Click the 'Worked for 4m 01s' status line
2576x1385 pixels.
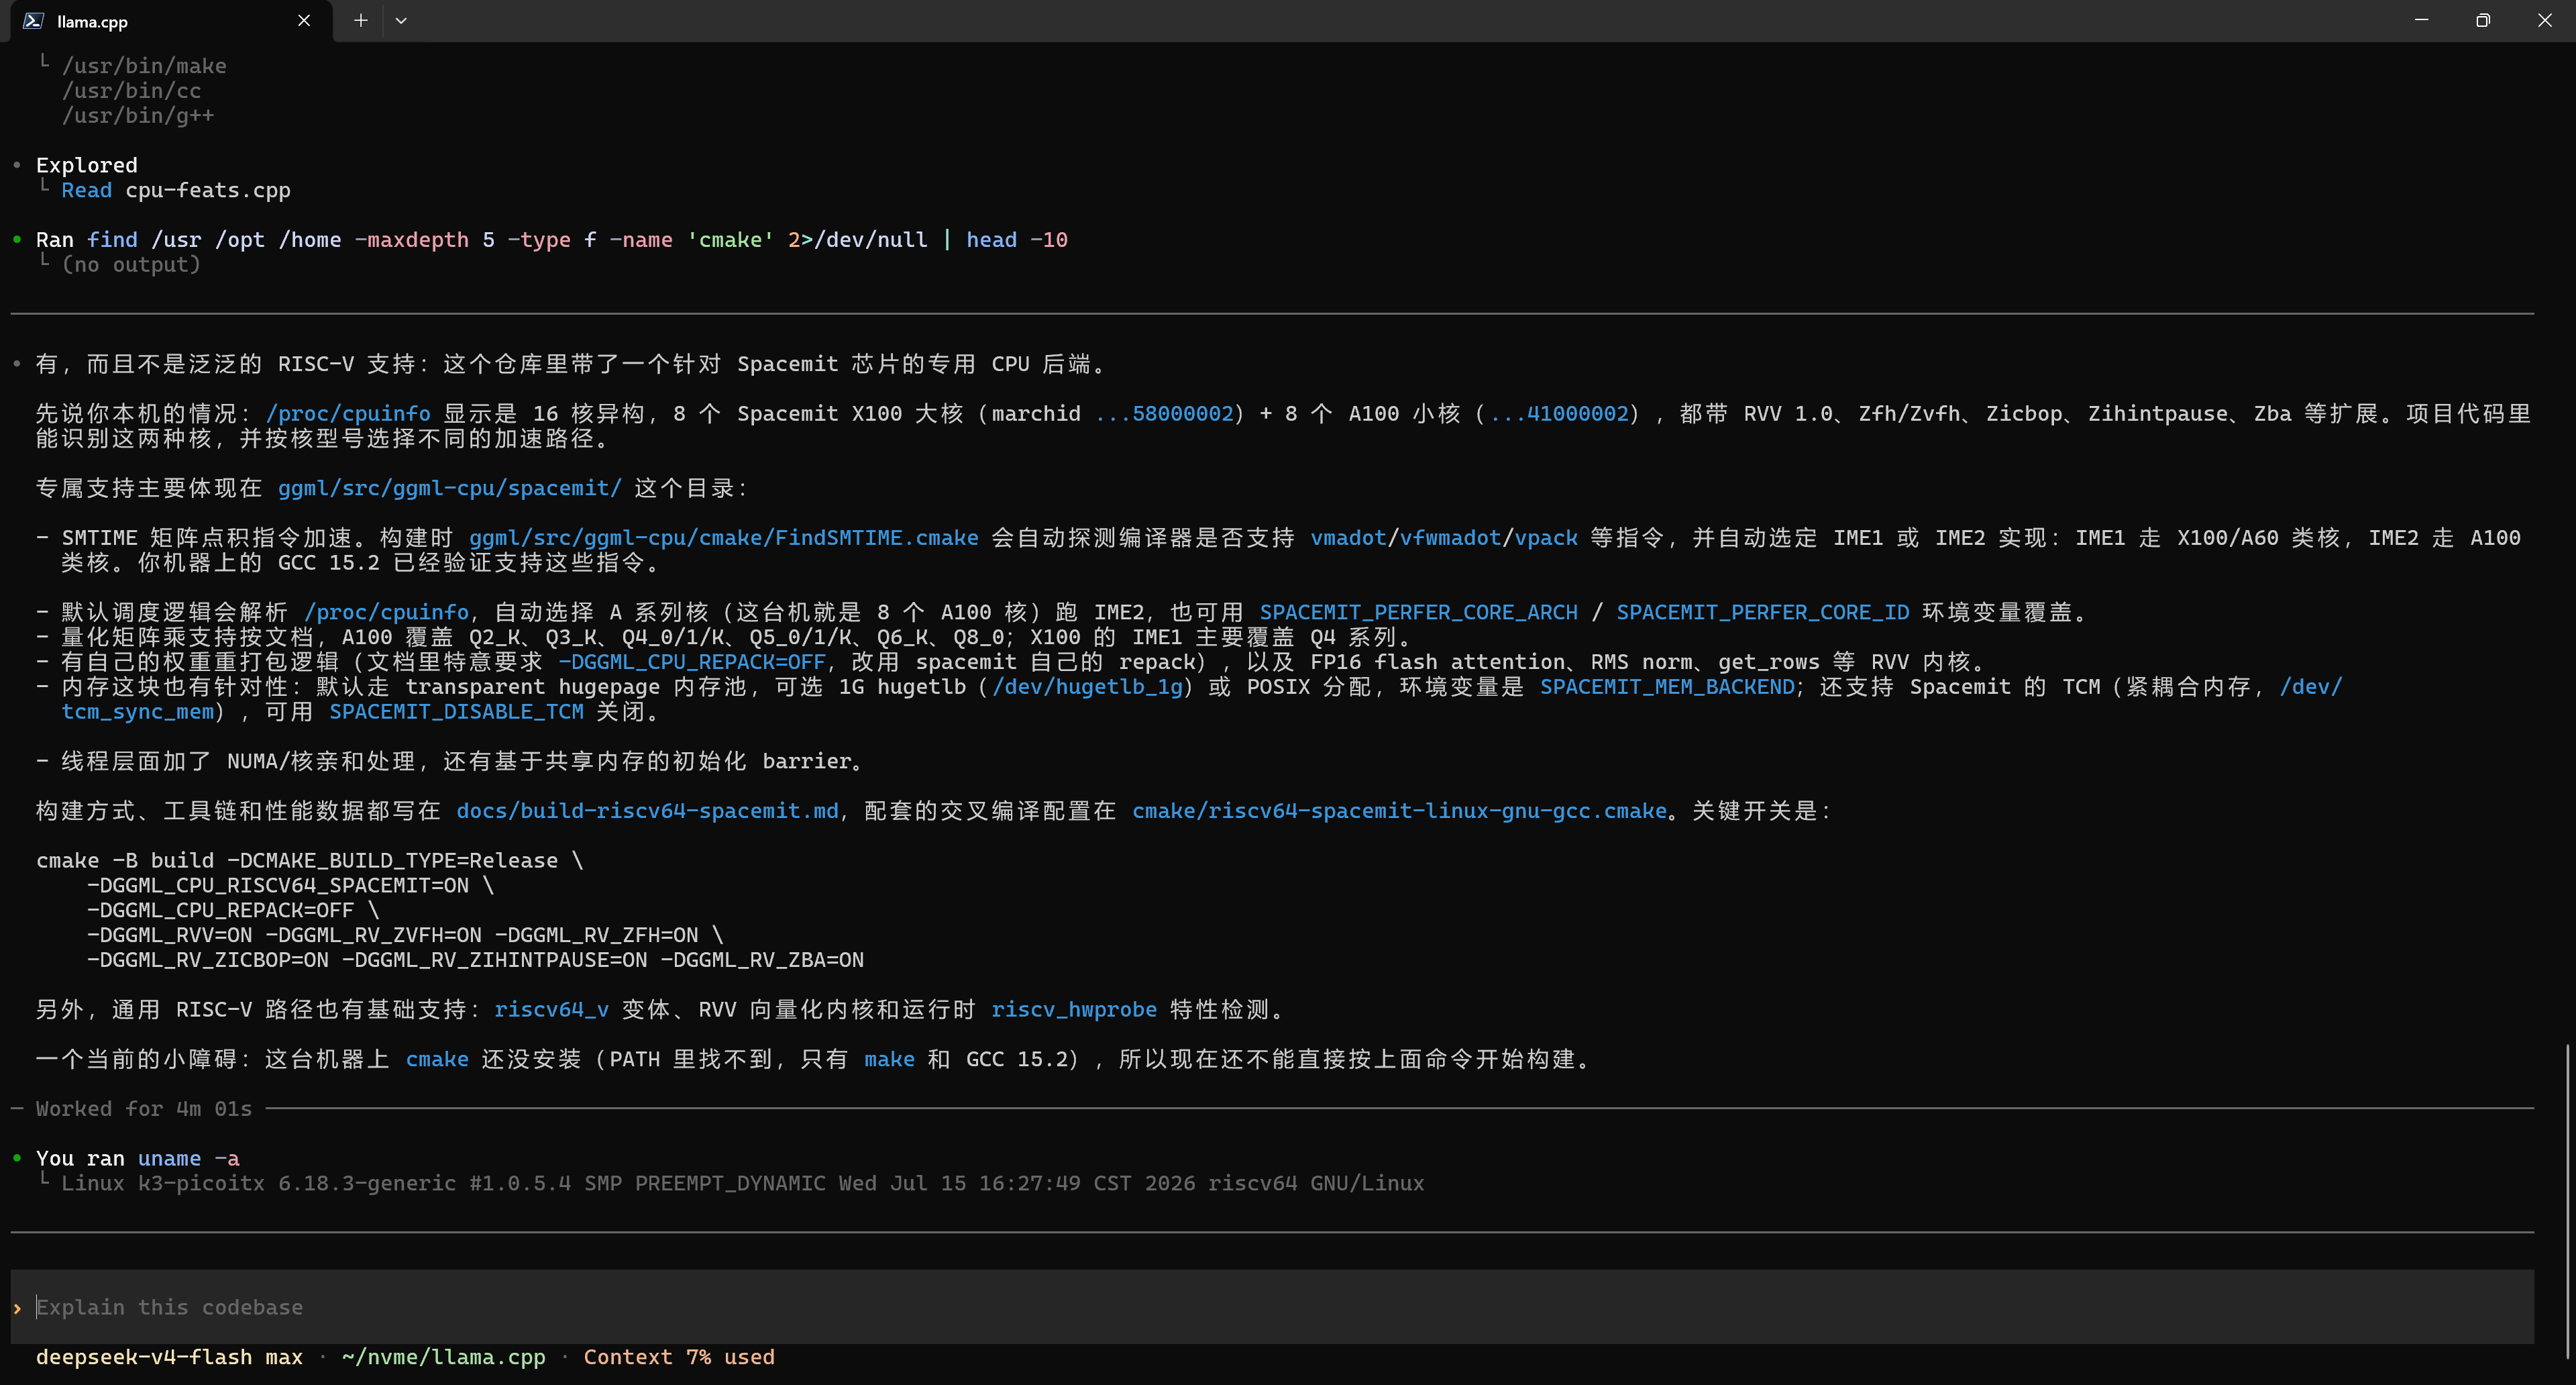pos(144,1109)
